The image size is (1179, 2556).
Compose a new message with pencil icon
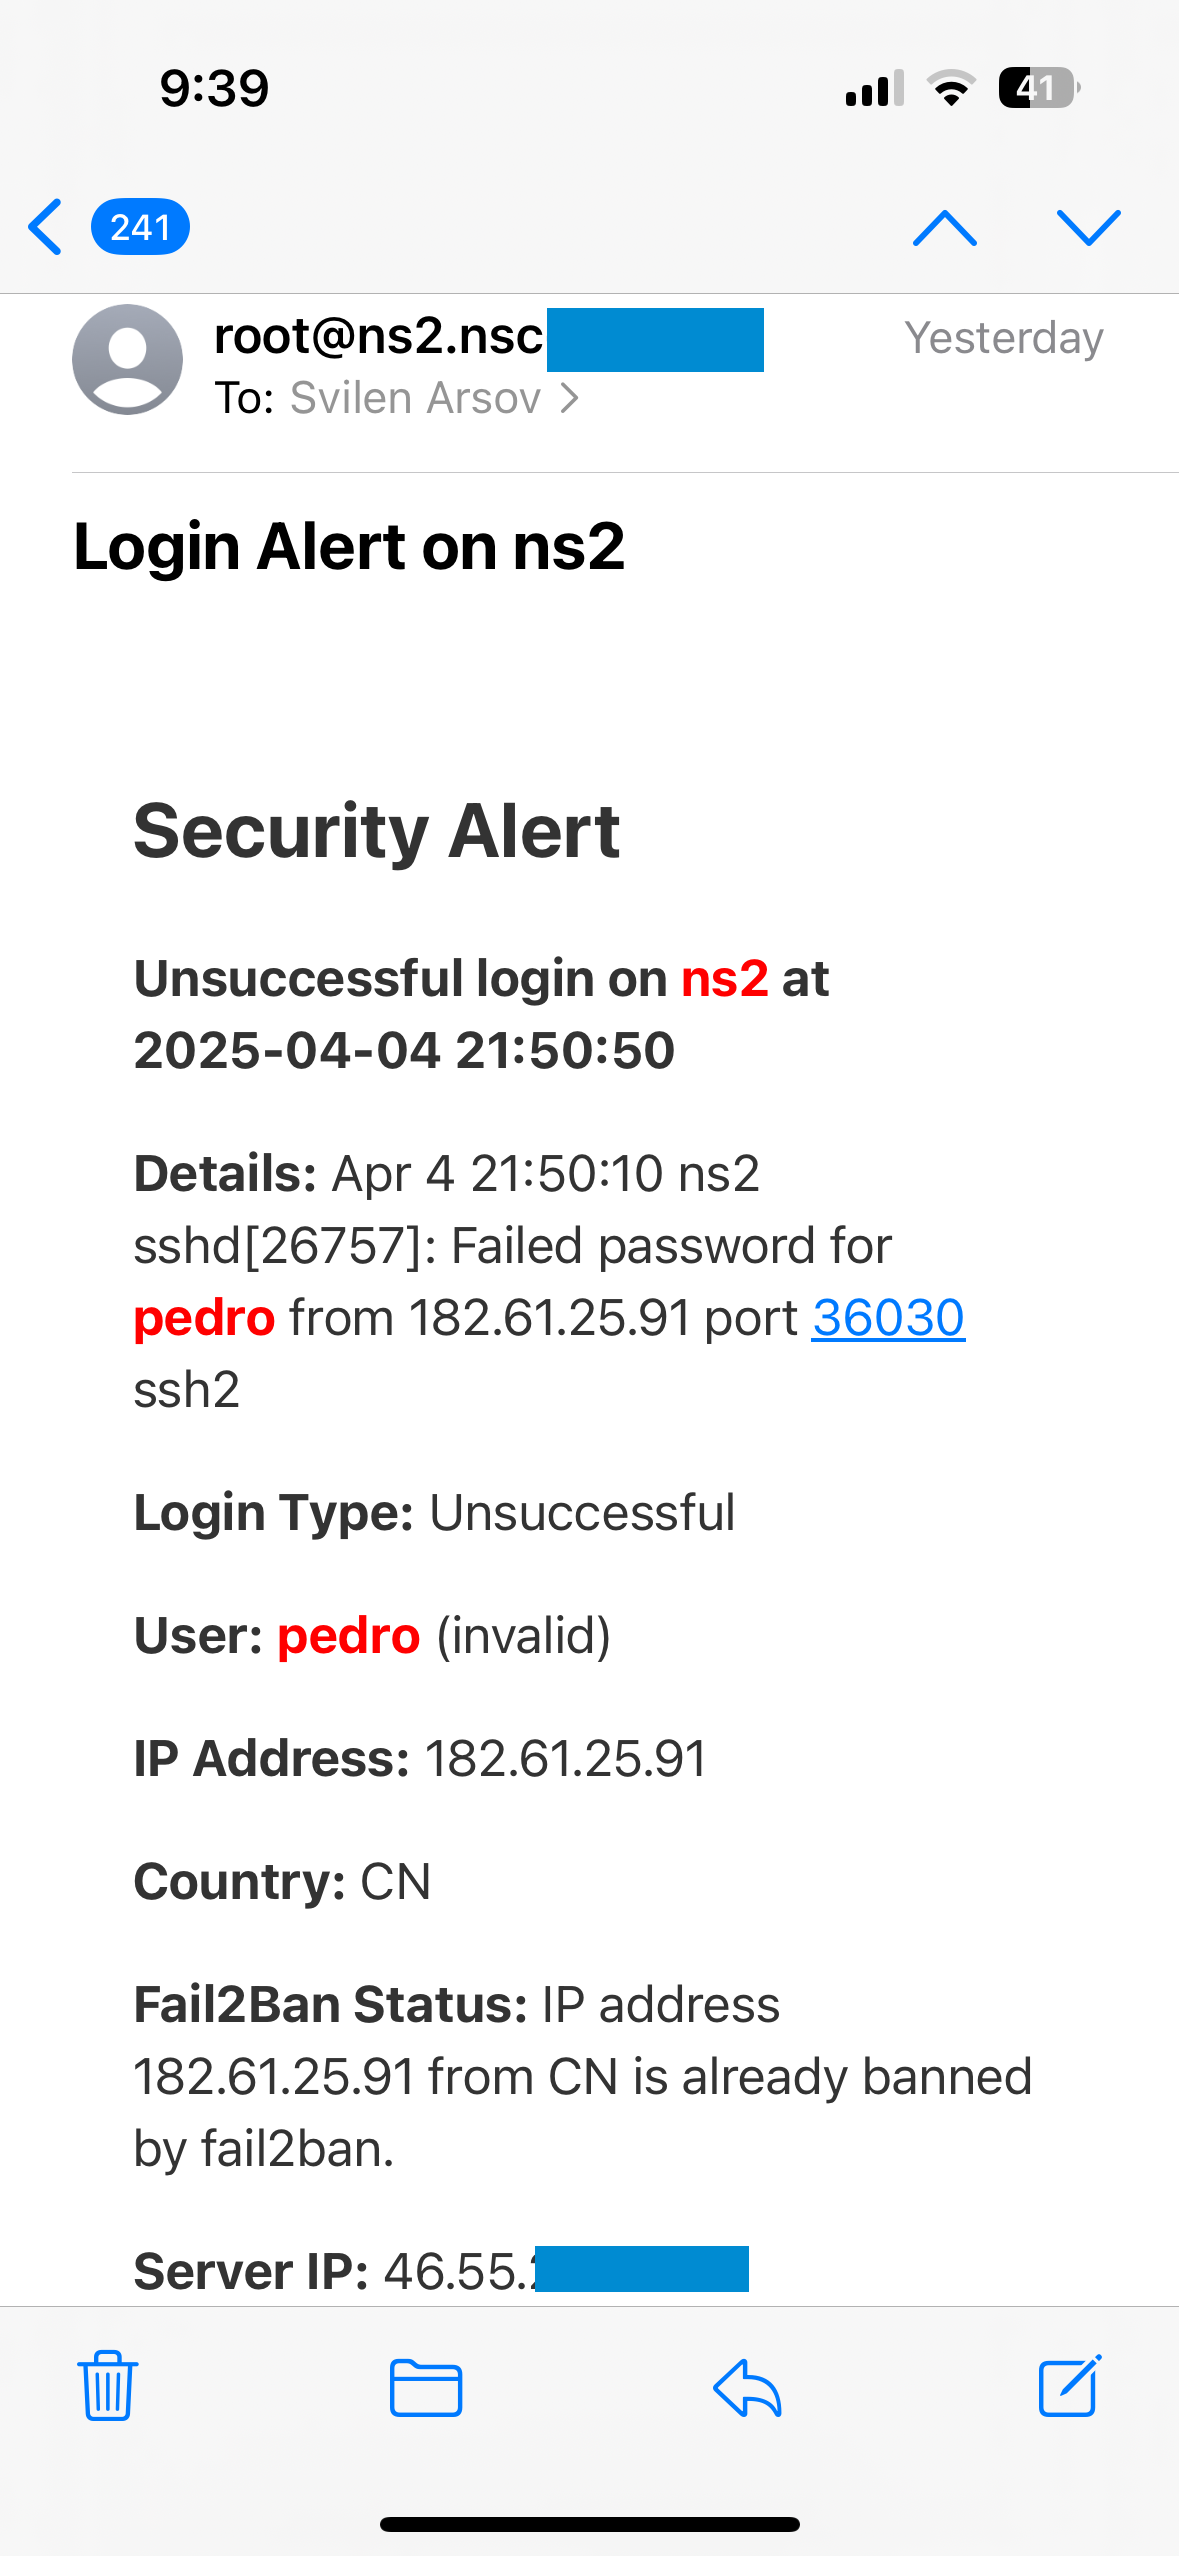coord(1070,2386)
